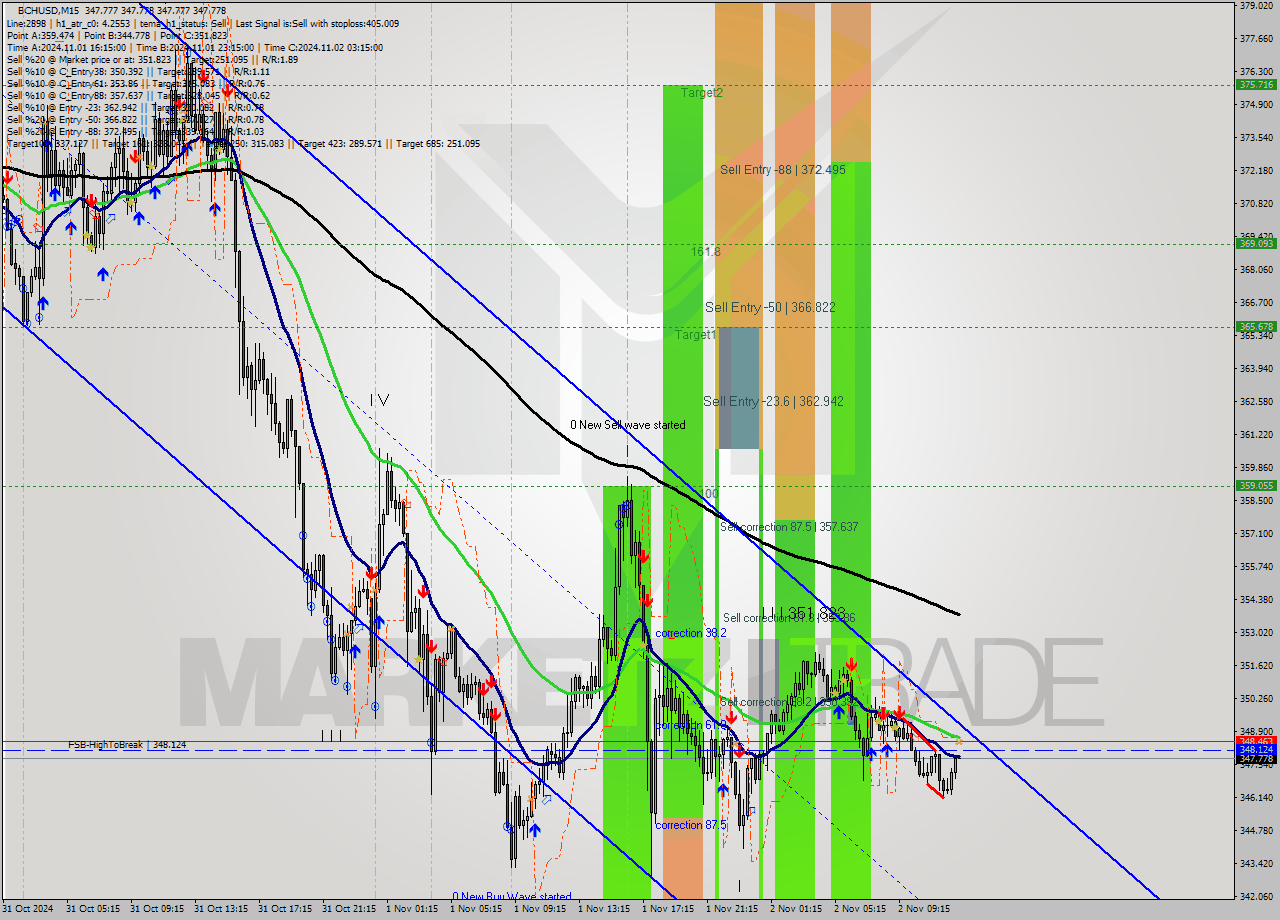Click the '31 Oct 2024' date on time axis
The height and width of the screenshot is (920, 1280).
(x=28, y=909)
